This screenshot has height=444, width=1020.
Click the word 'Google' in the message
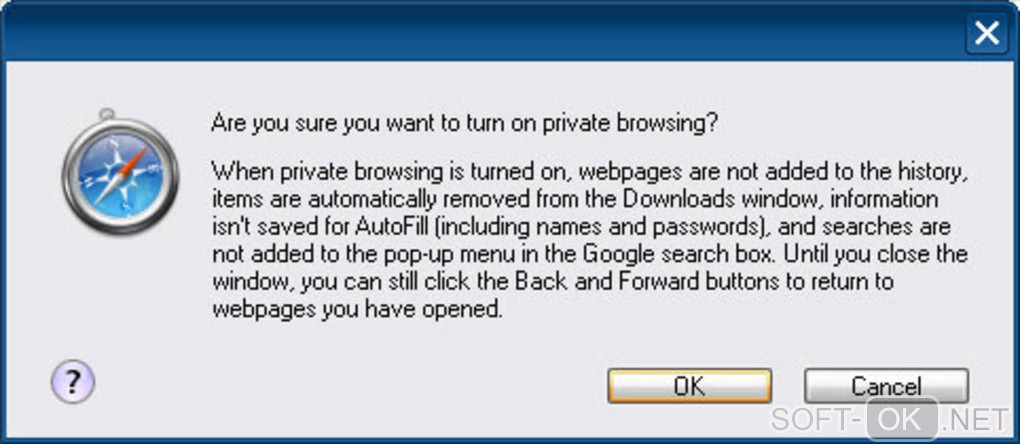coord(617,255)
